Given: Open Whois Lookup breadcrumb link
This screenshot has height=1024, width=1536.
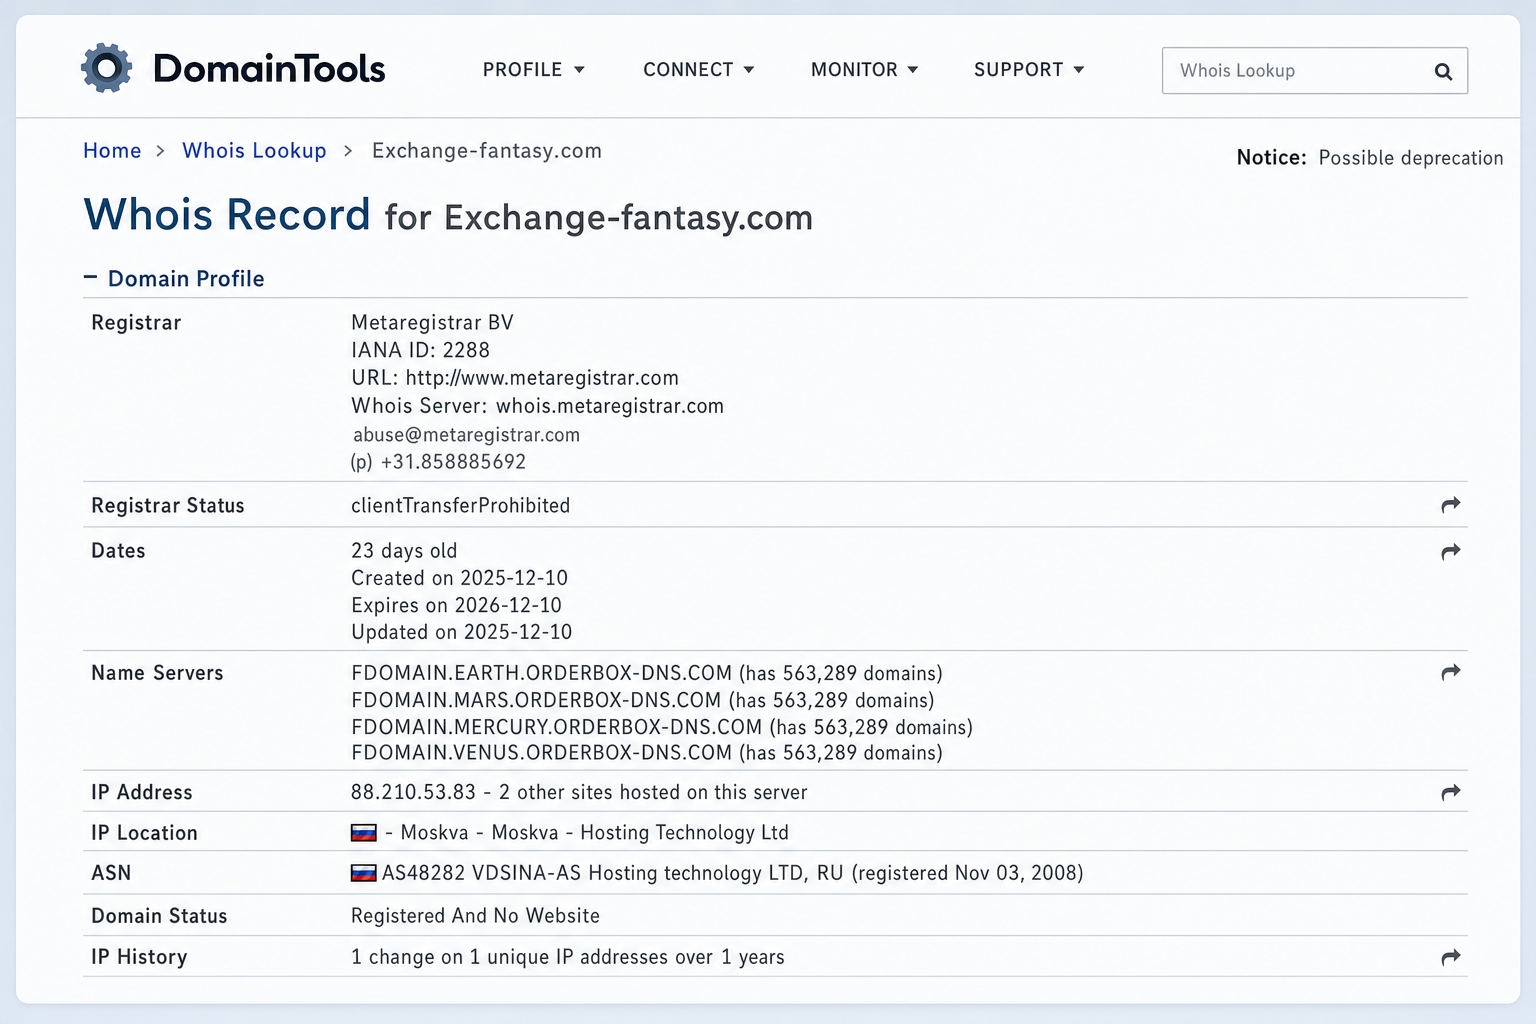Looking at the screenshot, I should point(254,151).
